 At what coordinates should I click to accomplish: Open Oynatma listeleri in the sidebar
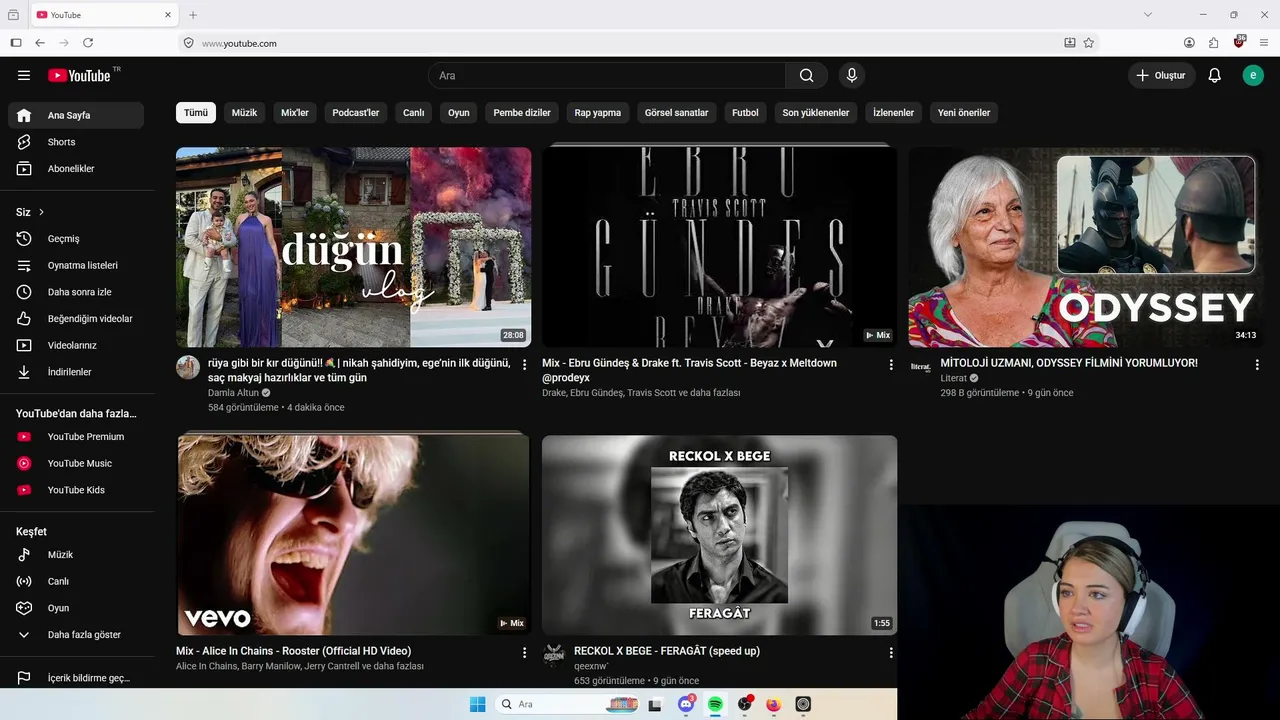tap(76, 266)
